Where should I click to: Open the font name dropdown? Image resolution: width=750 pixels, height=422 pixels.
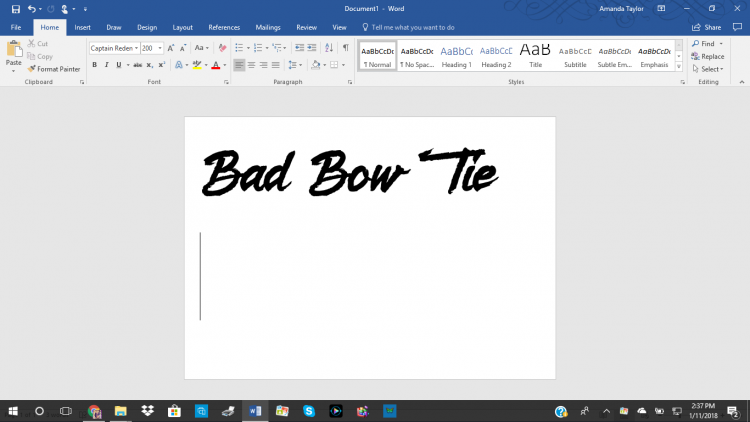[136, 48]
